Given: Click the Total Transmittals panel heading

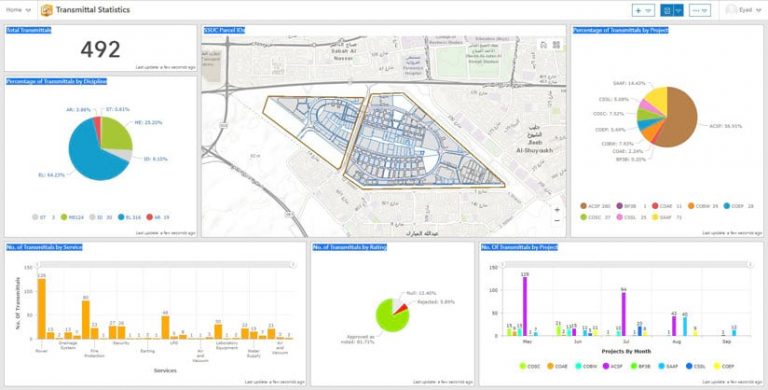Looking at the screenshot, I should click(x=29, y=30).
